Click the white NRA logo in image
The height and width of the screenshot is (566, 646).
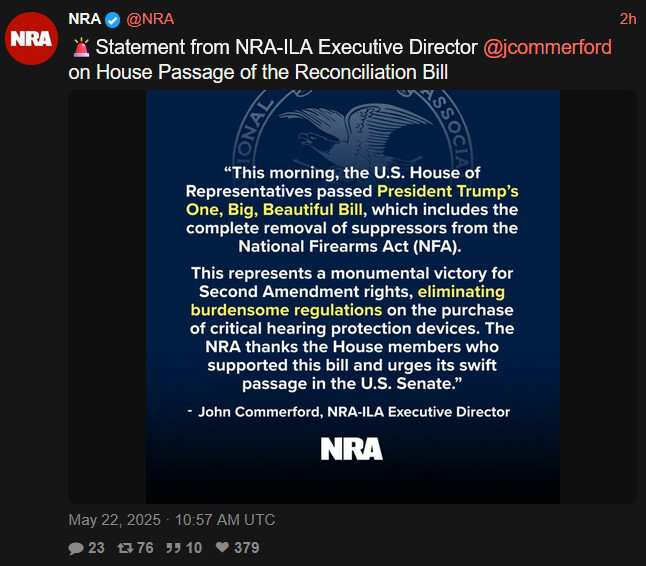tap(351, 449)
